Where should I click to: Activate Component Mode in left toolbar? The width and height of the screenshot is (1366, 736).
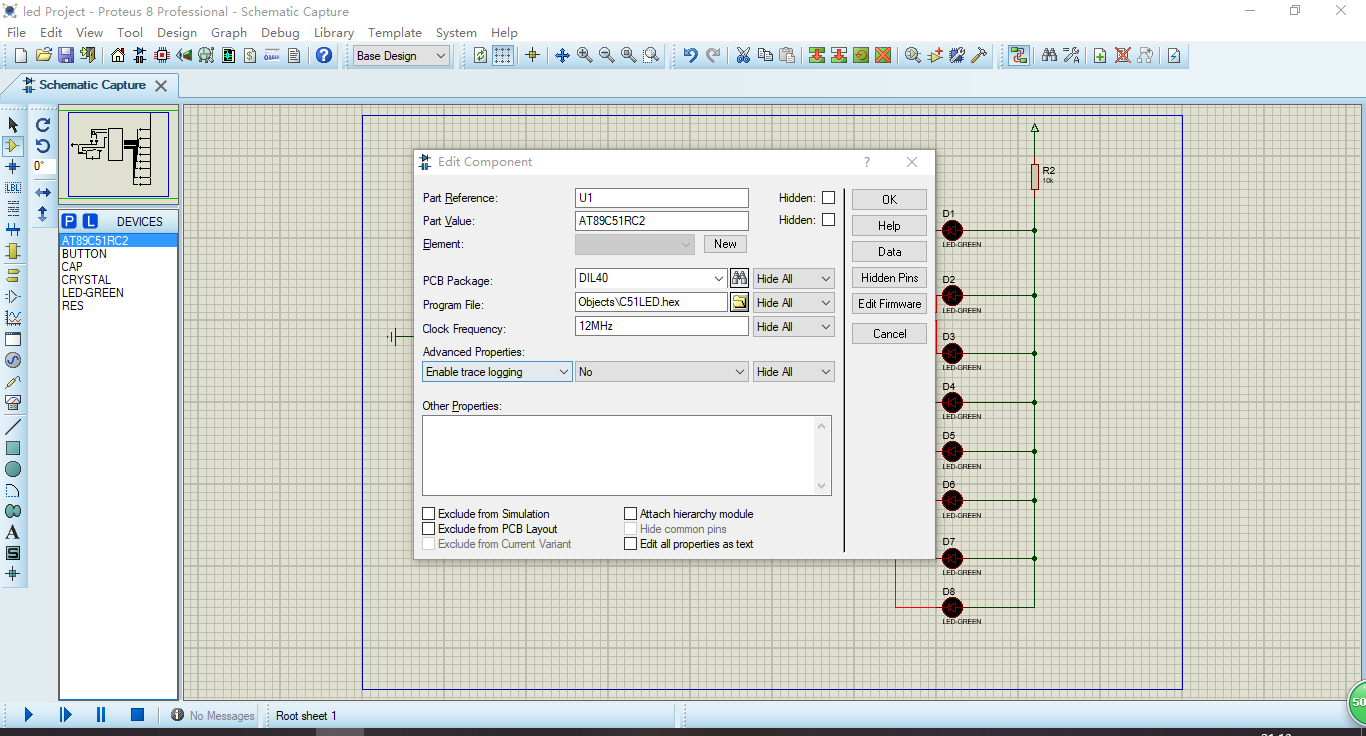(13, 146)
